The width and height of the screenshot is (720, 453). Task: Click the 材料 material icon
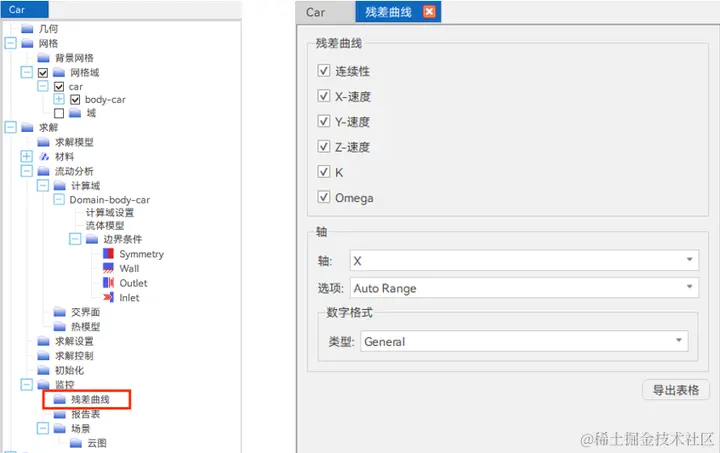[44, 157]
